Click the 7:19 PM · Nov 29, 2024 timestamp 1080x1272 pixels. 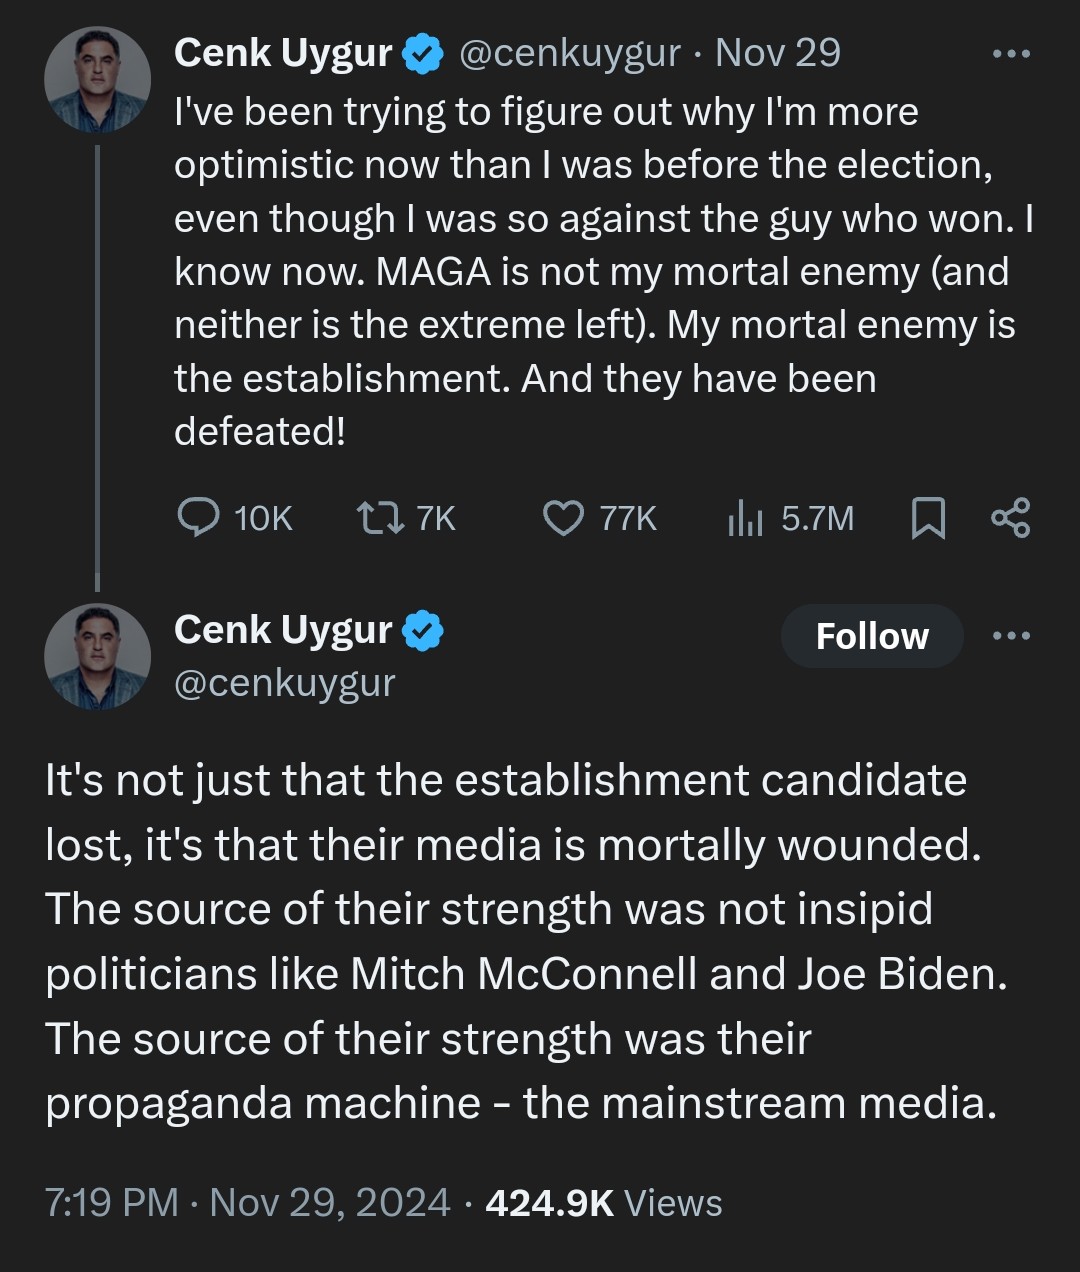[x=247, y=1202]
